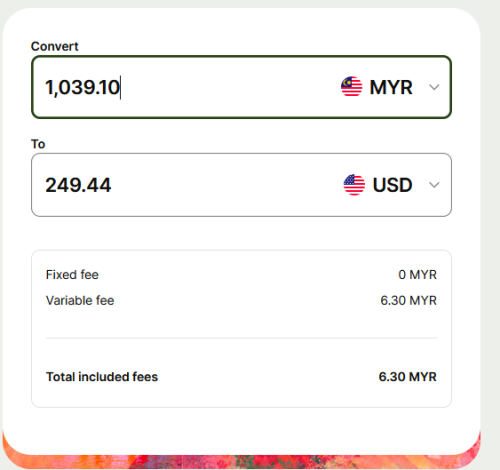Click the colorful banner below the card

[x=241, y=462]
